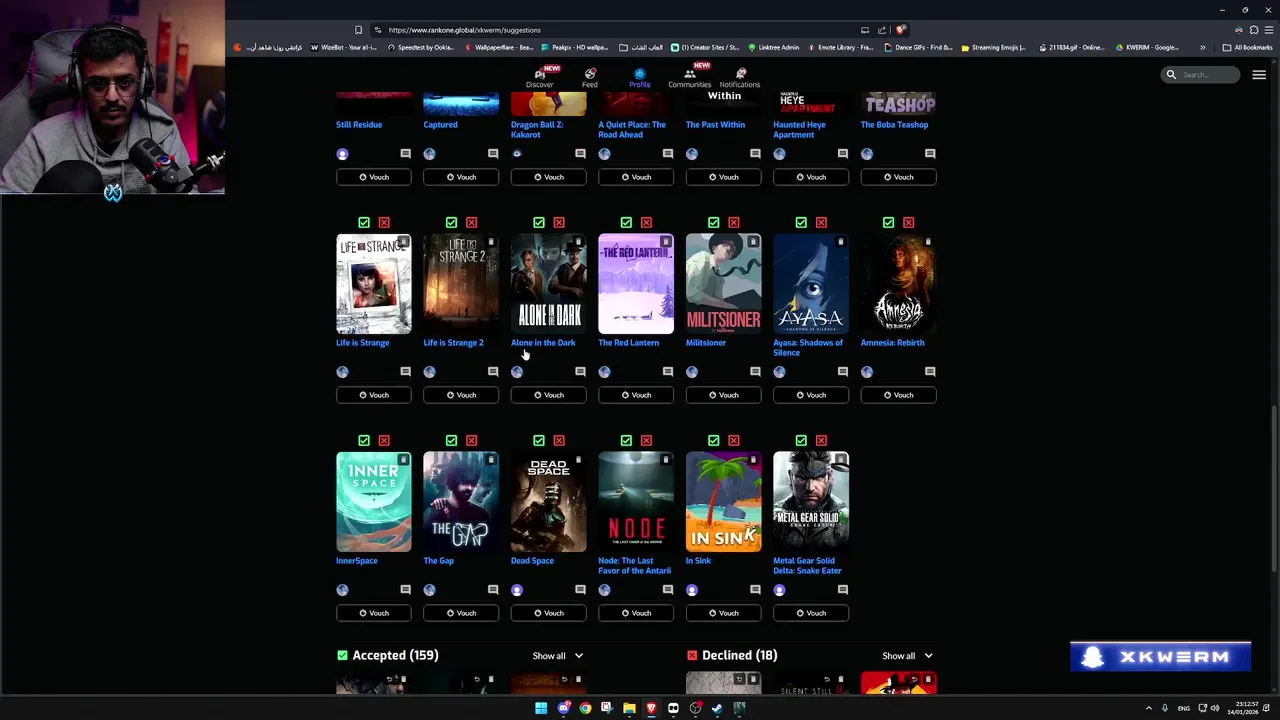Show hidden system tray icons
Viewport: 1280px width, 720px height.
[1148, 708]
